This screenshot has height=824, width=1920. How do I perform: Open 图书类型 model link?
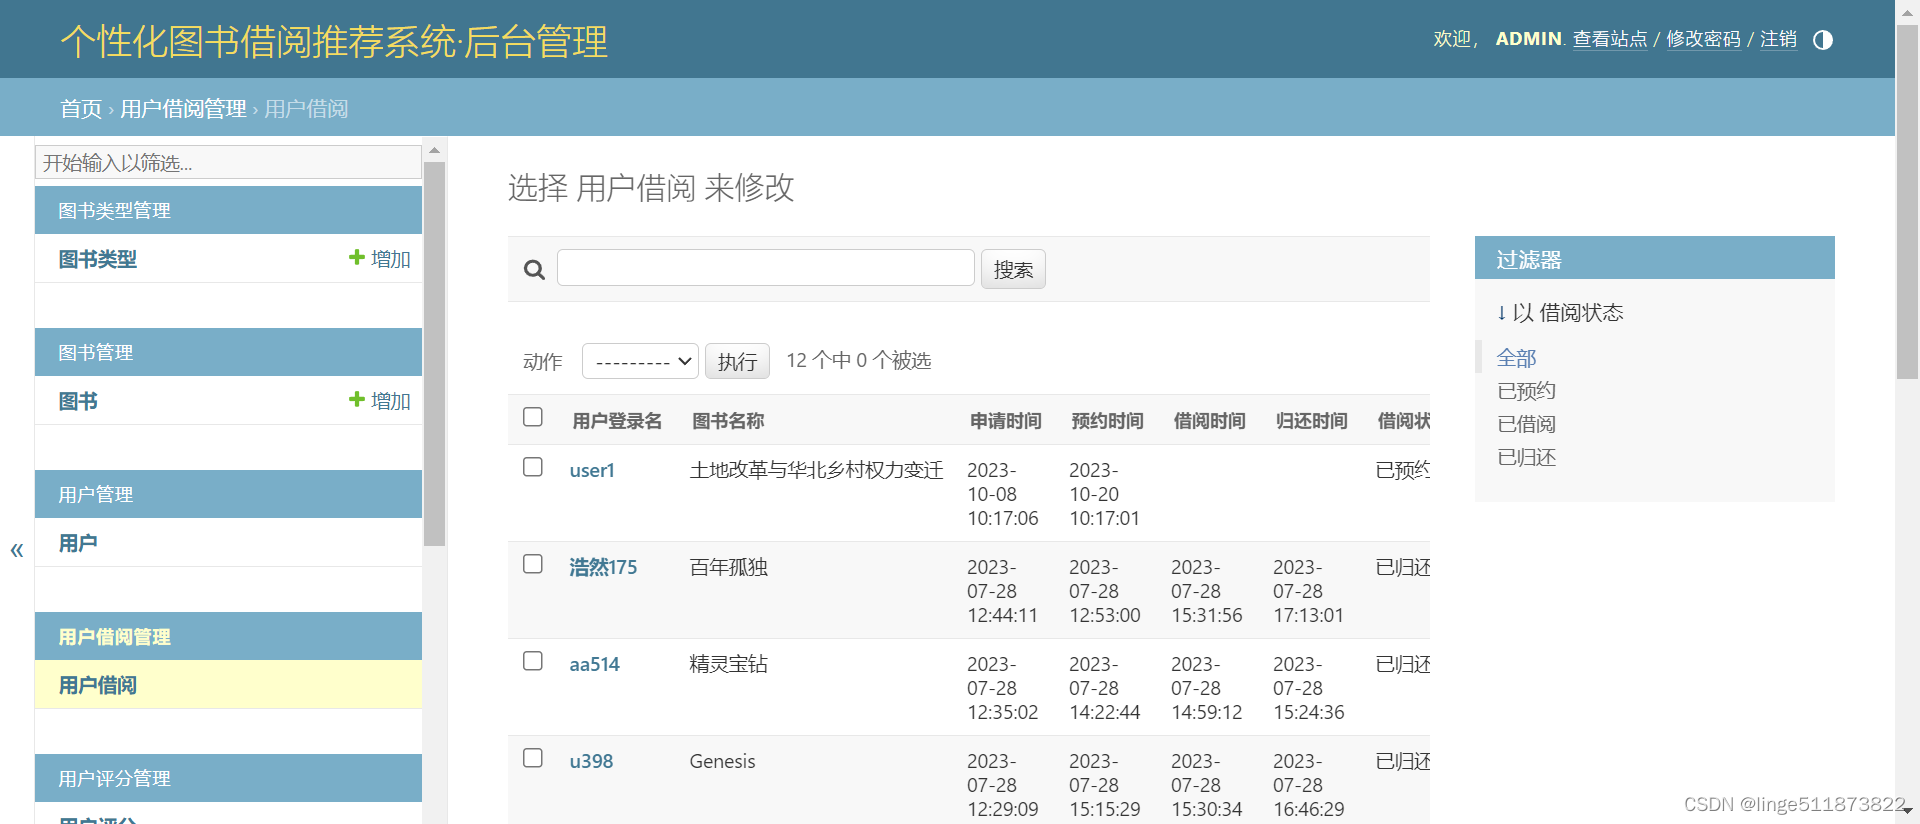tap(98, 259)
